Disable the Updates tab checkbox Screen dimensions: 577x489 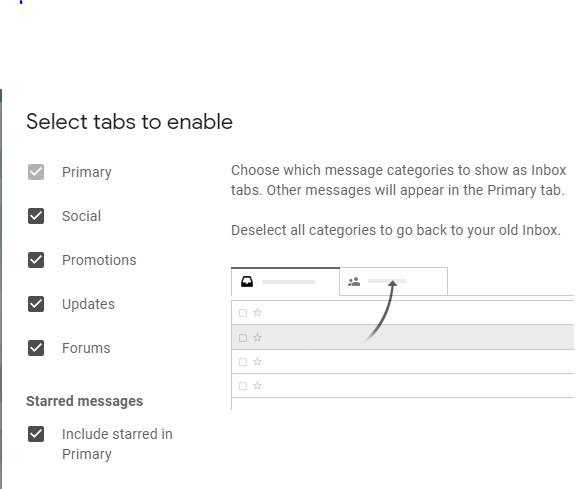[x=36, y=304]
